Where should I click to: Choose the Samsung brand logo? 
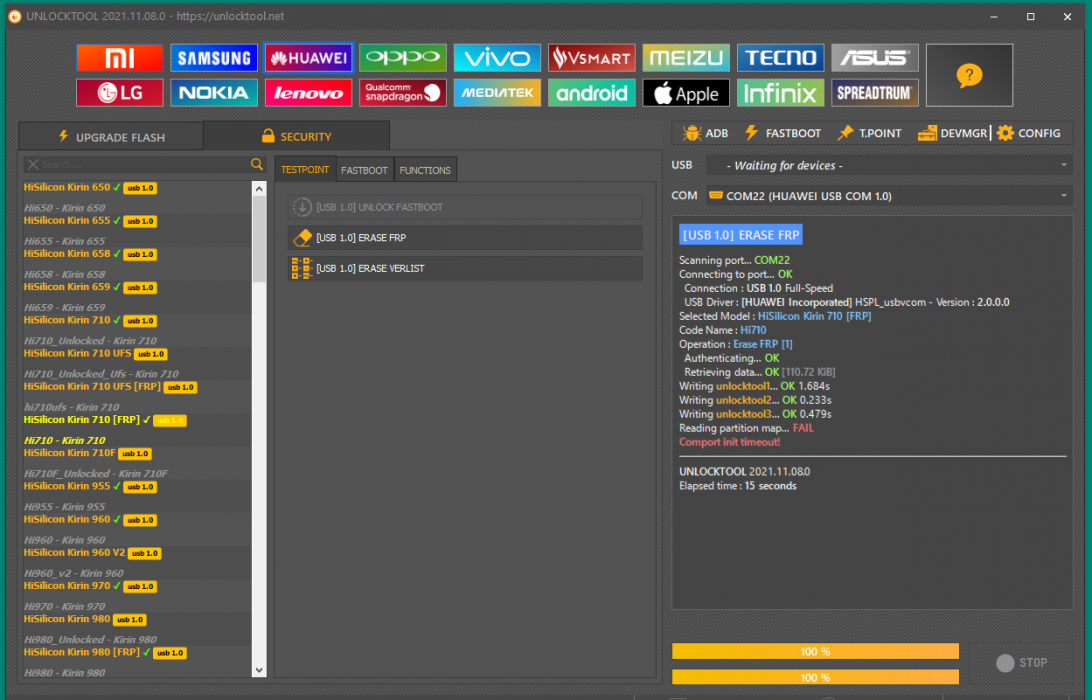point(214,58)
